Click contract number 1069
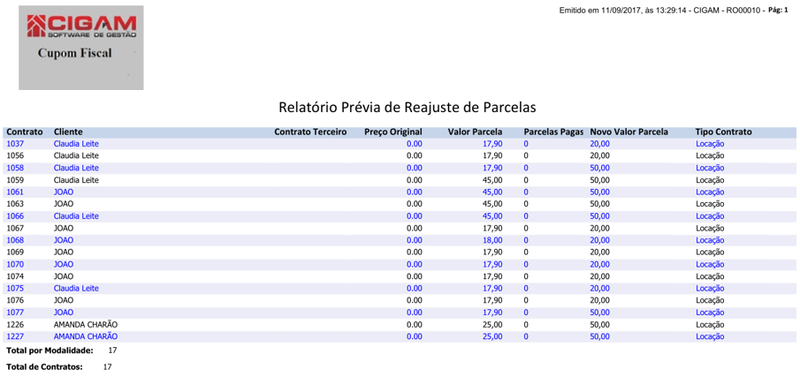Viewport: 800px width, 377px height. click(x=15, y=252)
